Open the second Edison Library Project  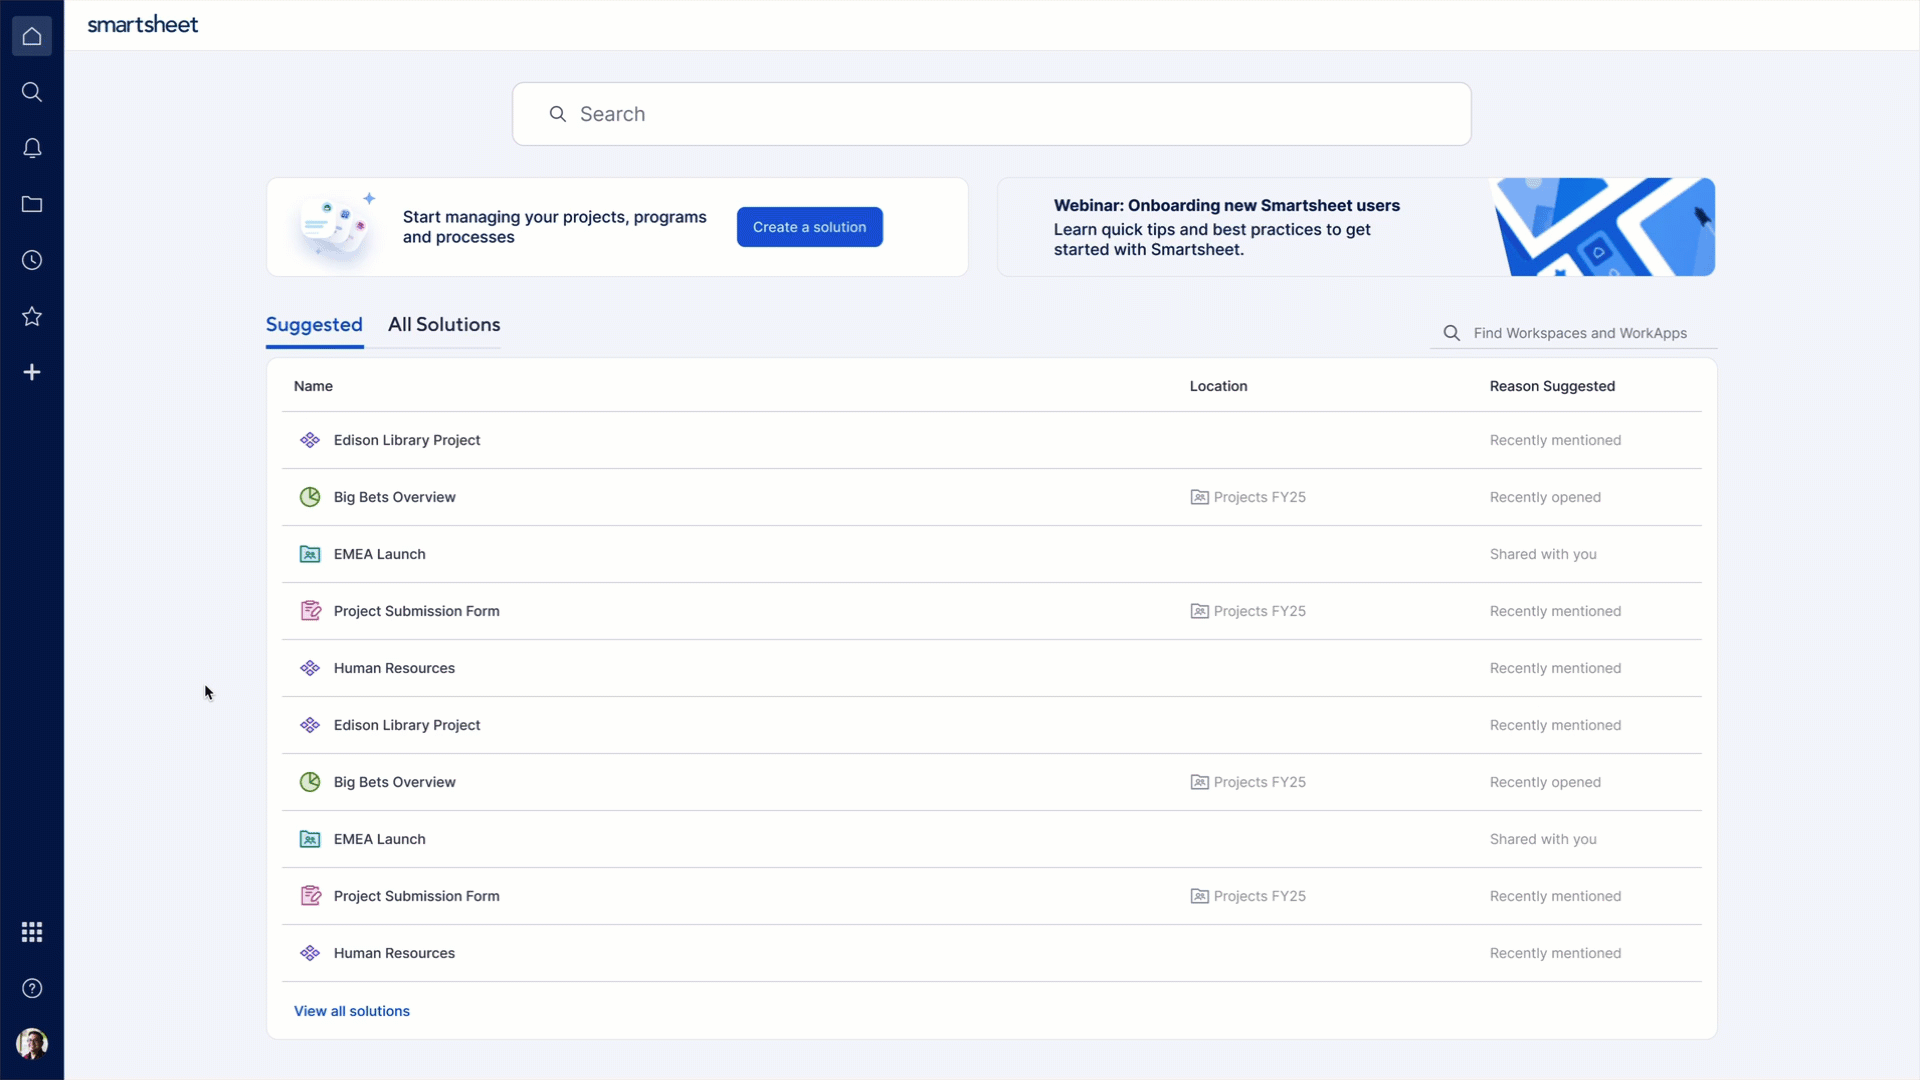[x=407, y=725]
